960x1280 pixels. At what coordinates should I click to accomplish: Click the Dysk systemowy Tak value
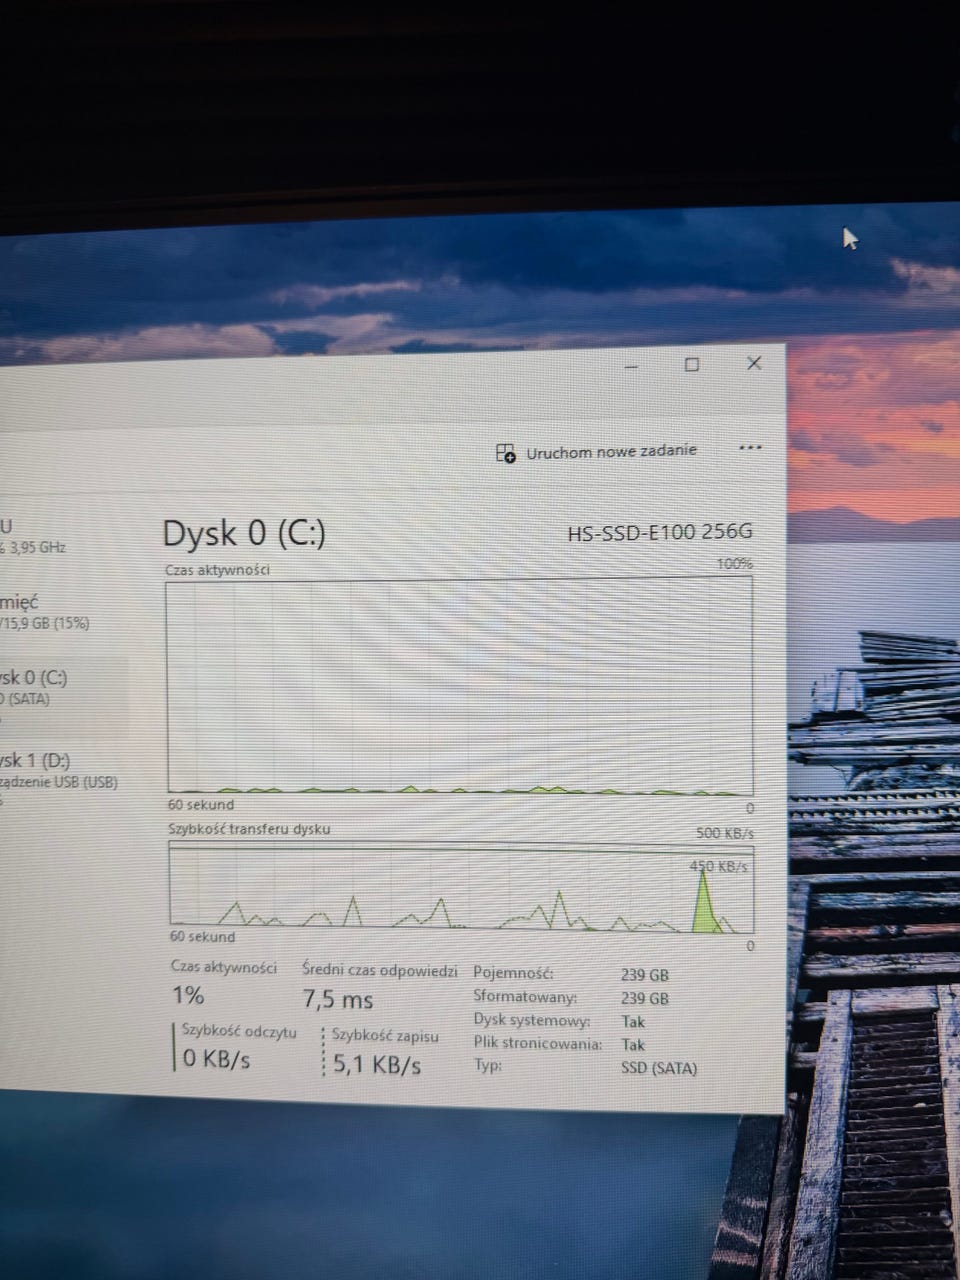(633, 1022)
